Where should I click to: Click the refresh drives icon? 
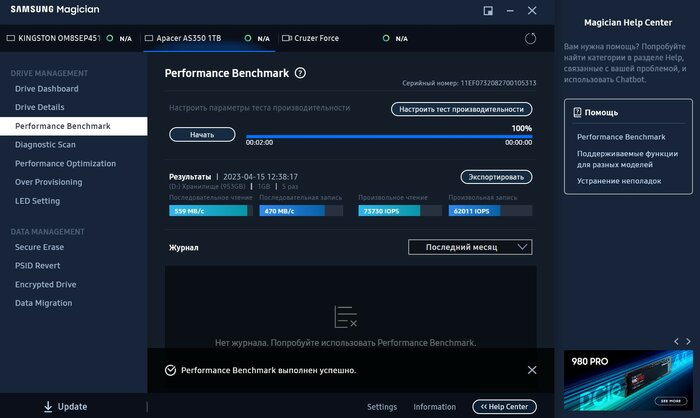(x=530, y=38)
